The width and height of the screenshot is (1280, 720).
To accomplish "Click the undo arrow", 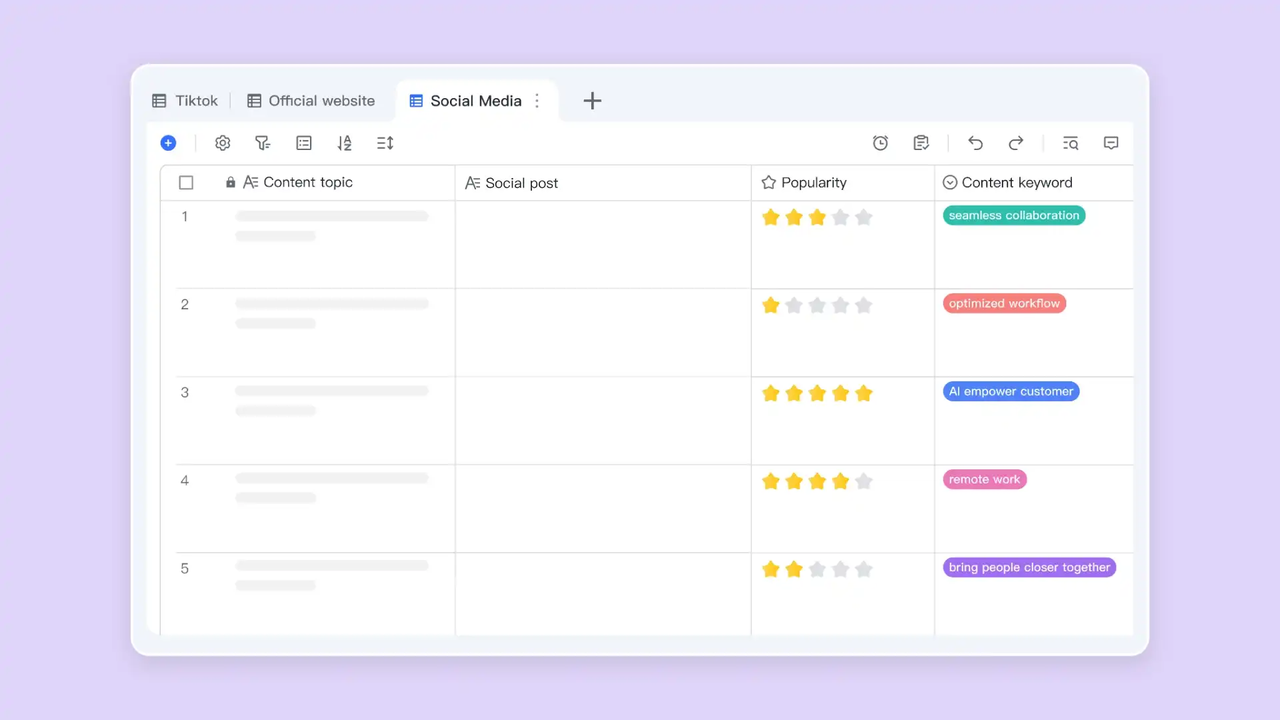I will pos(975,143).
